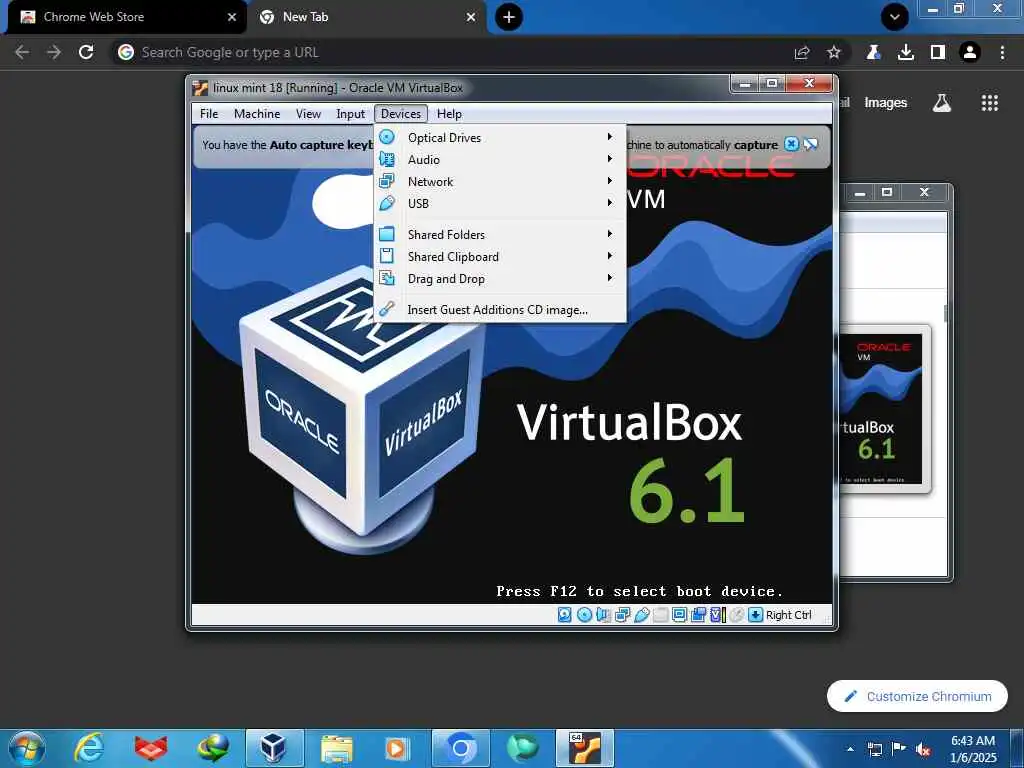1024x768 pixels.
Task: Open Optical Drives submenu
Action: tap(500, 137)
